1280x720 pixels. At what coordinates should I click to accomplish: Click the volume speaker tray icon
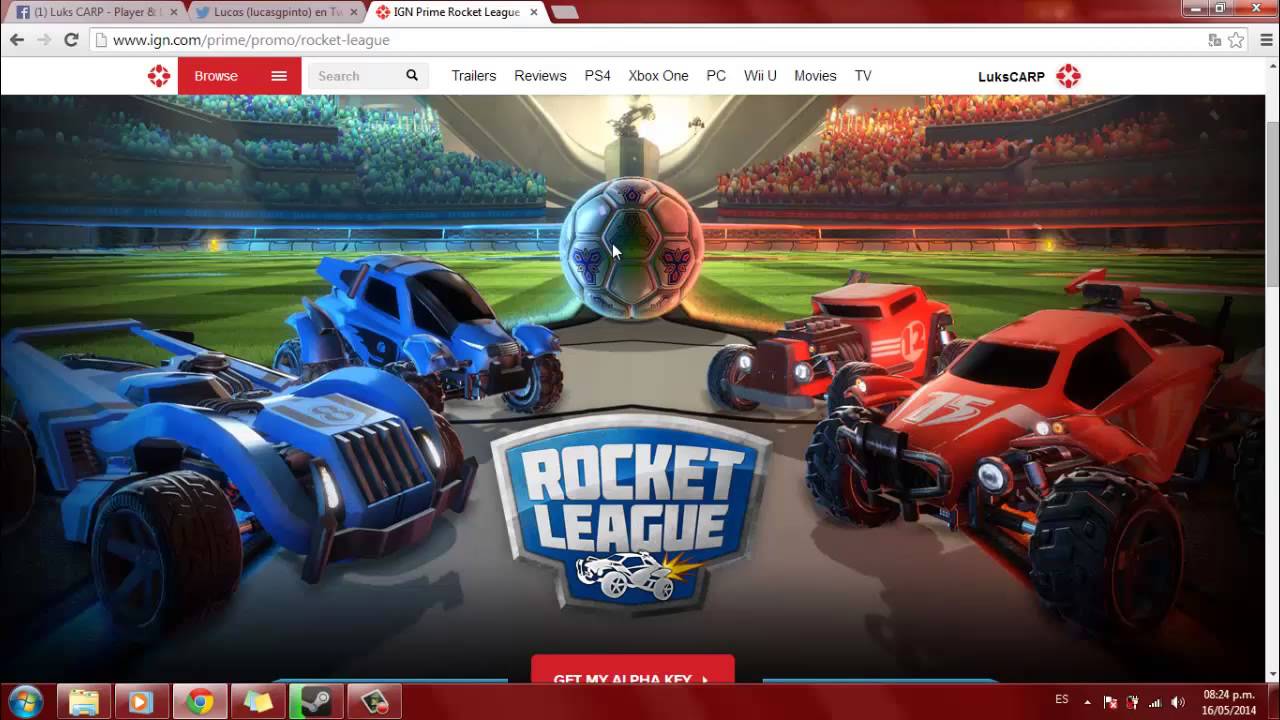(x=1178, y=702)
